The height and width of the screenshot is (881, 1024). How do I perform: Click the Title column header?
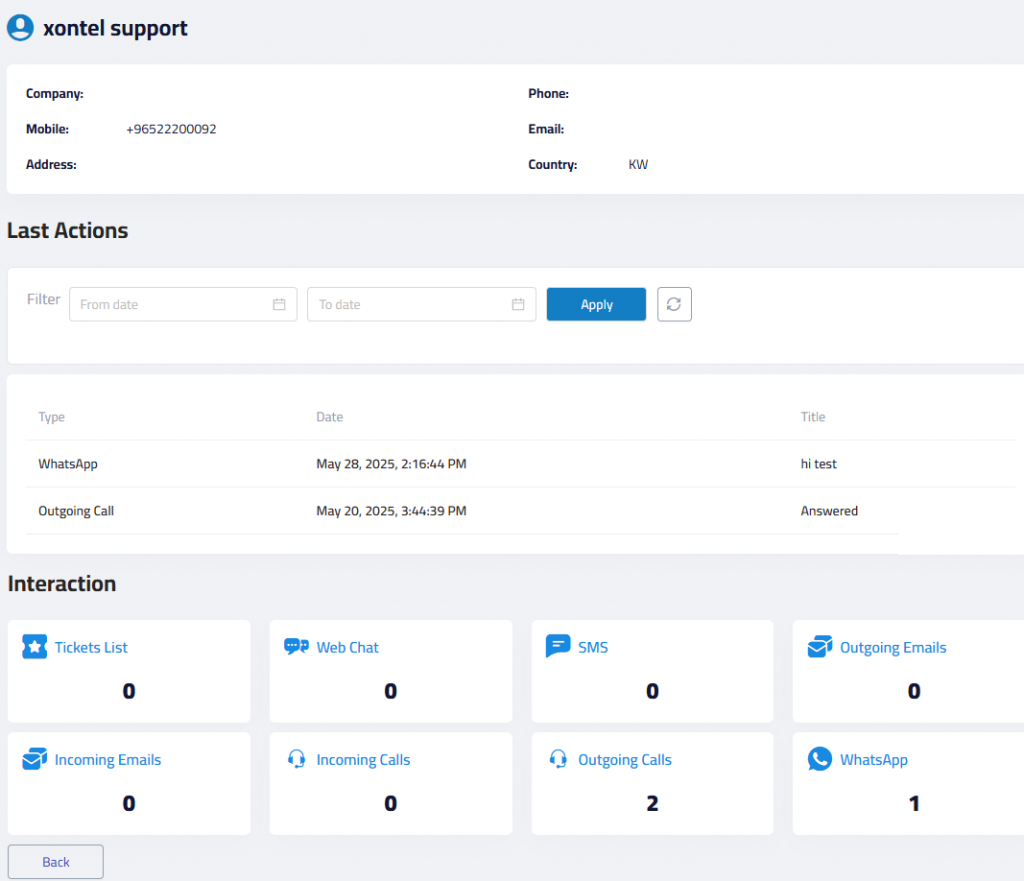(x=813, y=417)
